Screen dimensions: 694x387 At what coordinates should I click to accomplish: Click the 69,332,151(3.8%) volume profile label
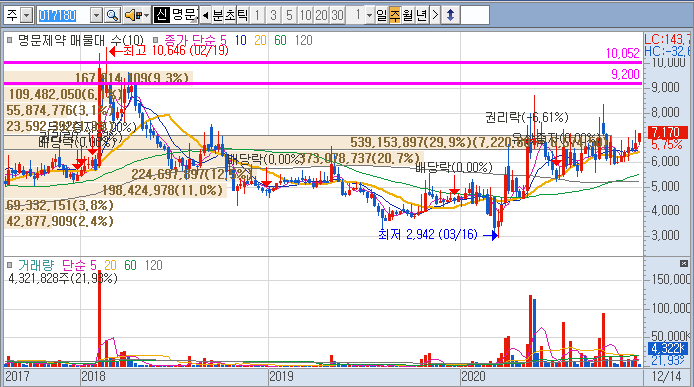pos(60,205)
